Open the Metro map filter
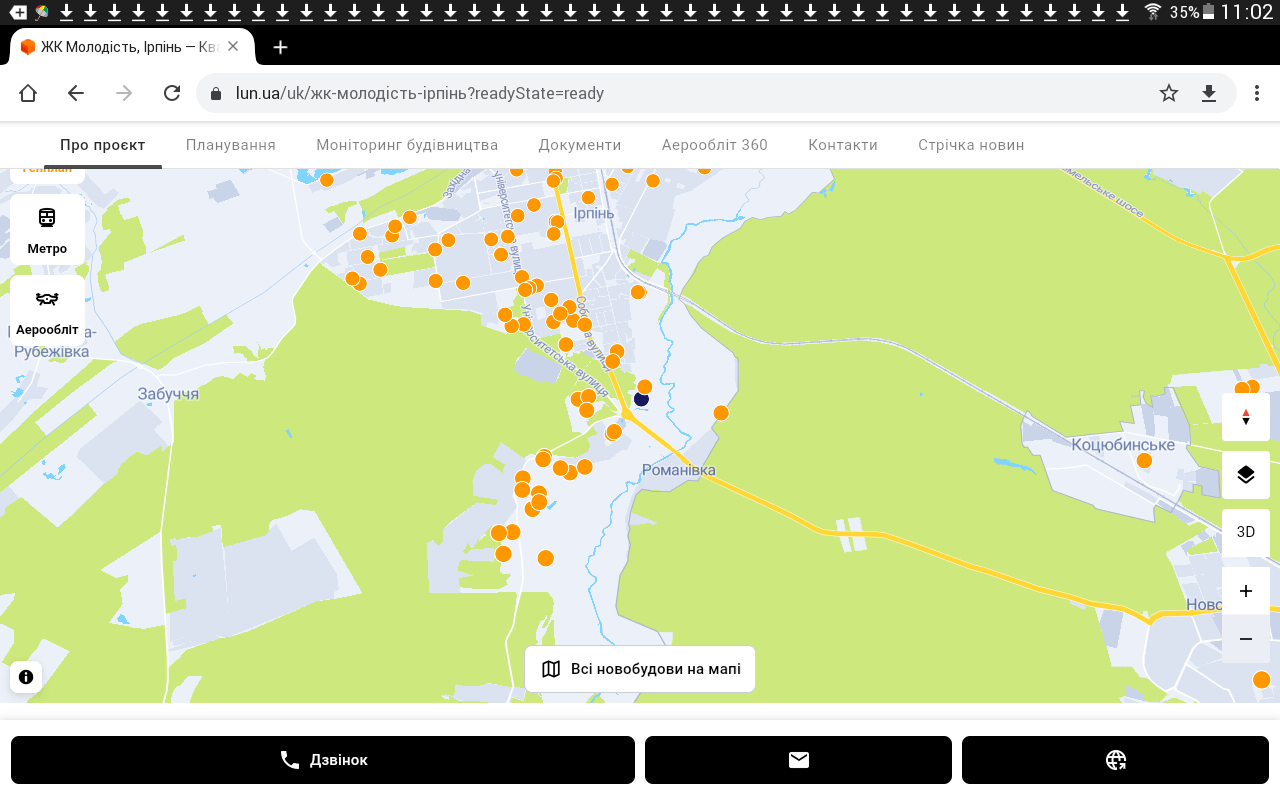The image size is (1280, 800). [47, 230]
